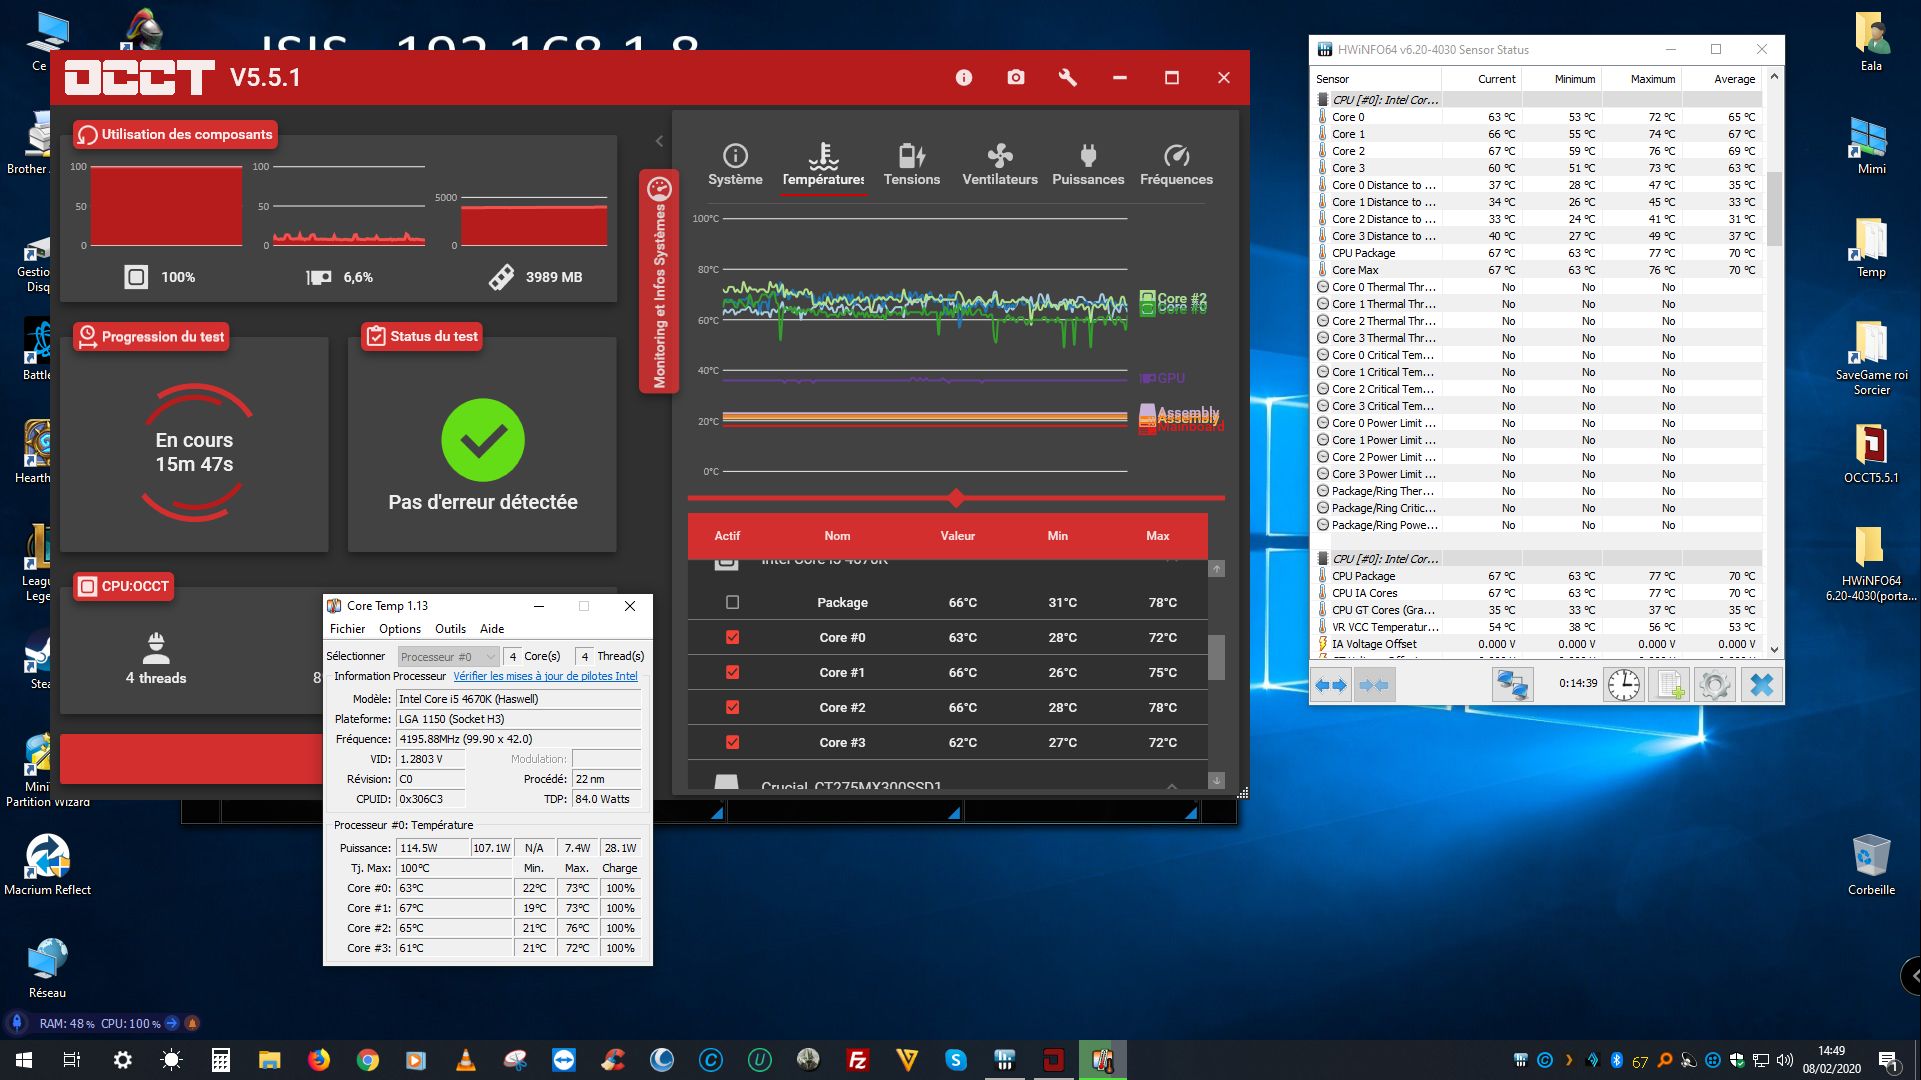Open the Processeur #0 dropdown in Core Temp
Viewport: 1921px width, 1080px height.
[448, 657]
